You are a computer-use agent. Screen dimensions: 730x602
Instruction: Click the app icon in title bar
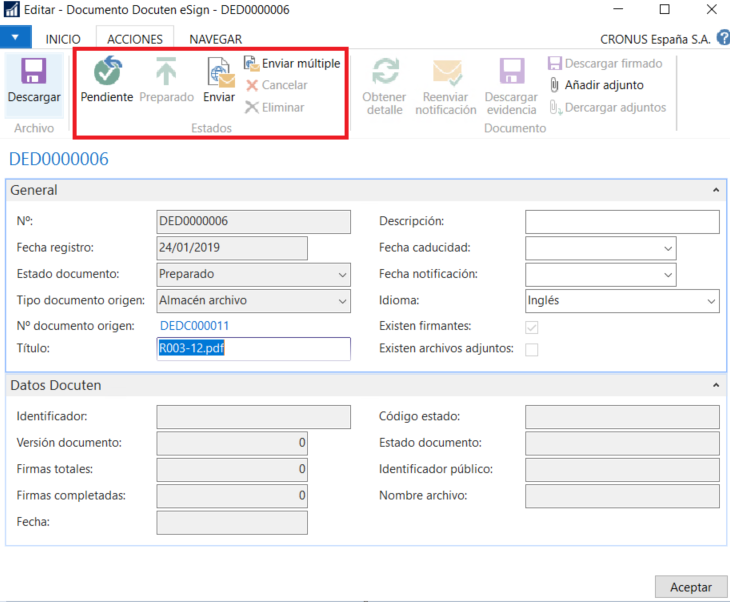(x=12, y=10)
